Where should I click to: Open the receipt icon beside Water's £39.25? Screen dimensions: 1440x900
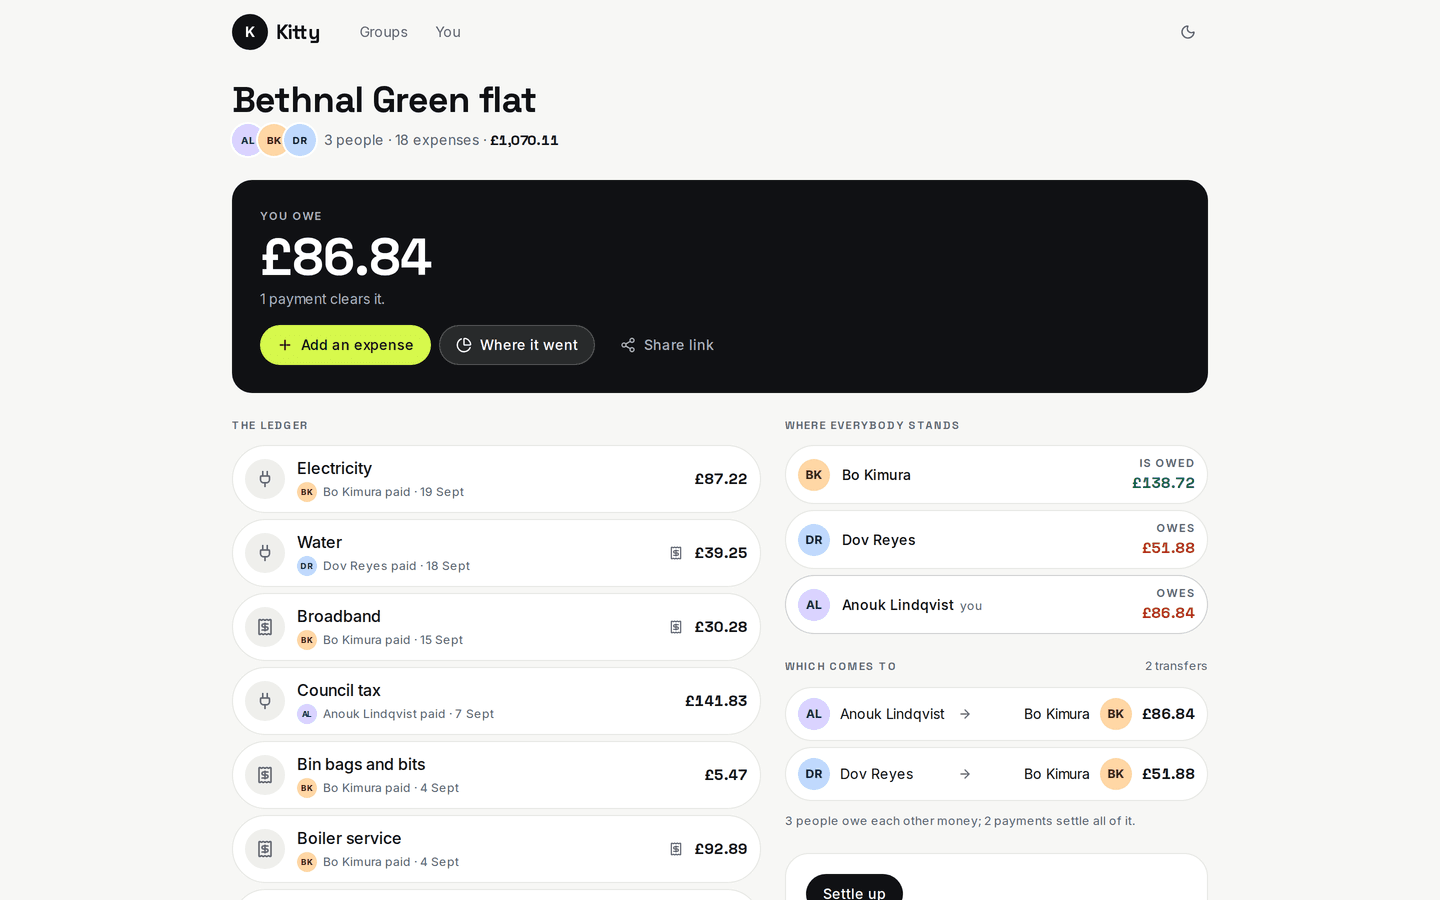676,553
